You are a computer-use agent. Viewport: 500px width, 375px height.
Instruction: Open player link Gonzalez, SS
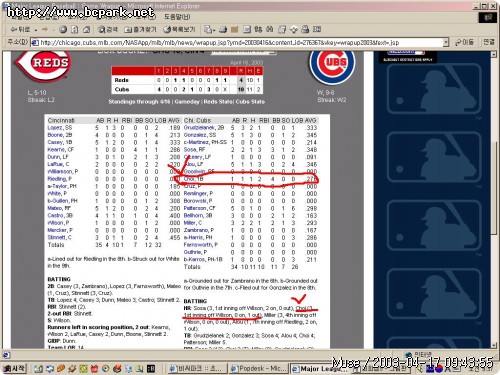200,135
